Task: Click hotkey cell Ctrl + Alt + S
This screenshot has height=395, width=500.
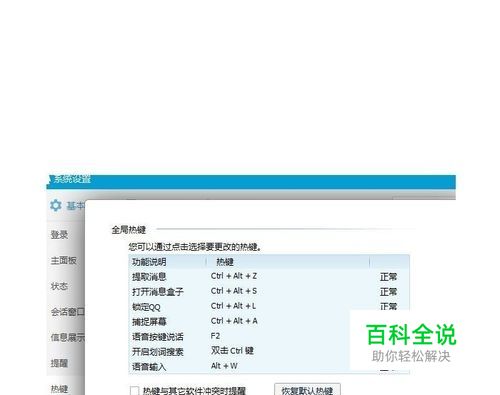Action: 234,291
